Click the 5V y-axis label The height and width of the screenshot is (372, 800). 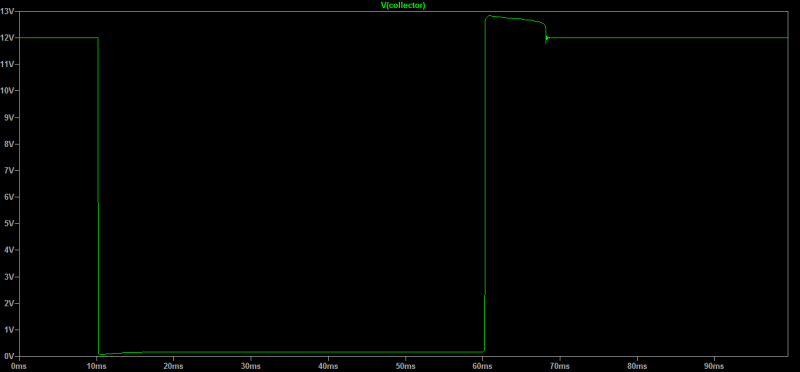coord(9,224)
